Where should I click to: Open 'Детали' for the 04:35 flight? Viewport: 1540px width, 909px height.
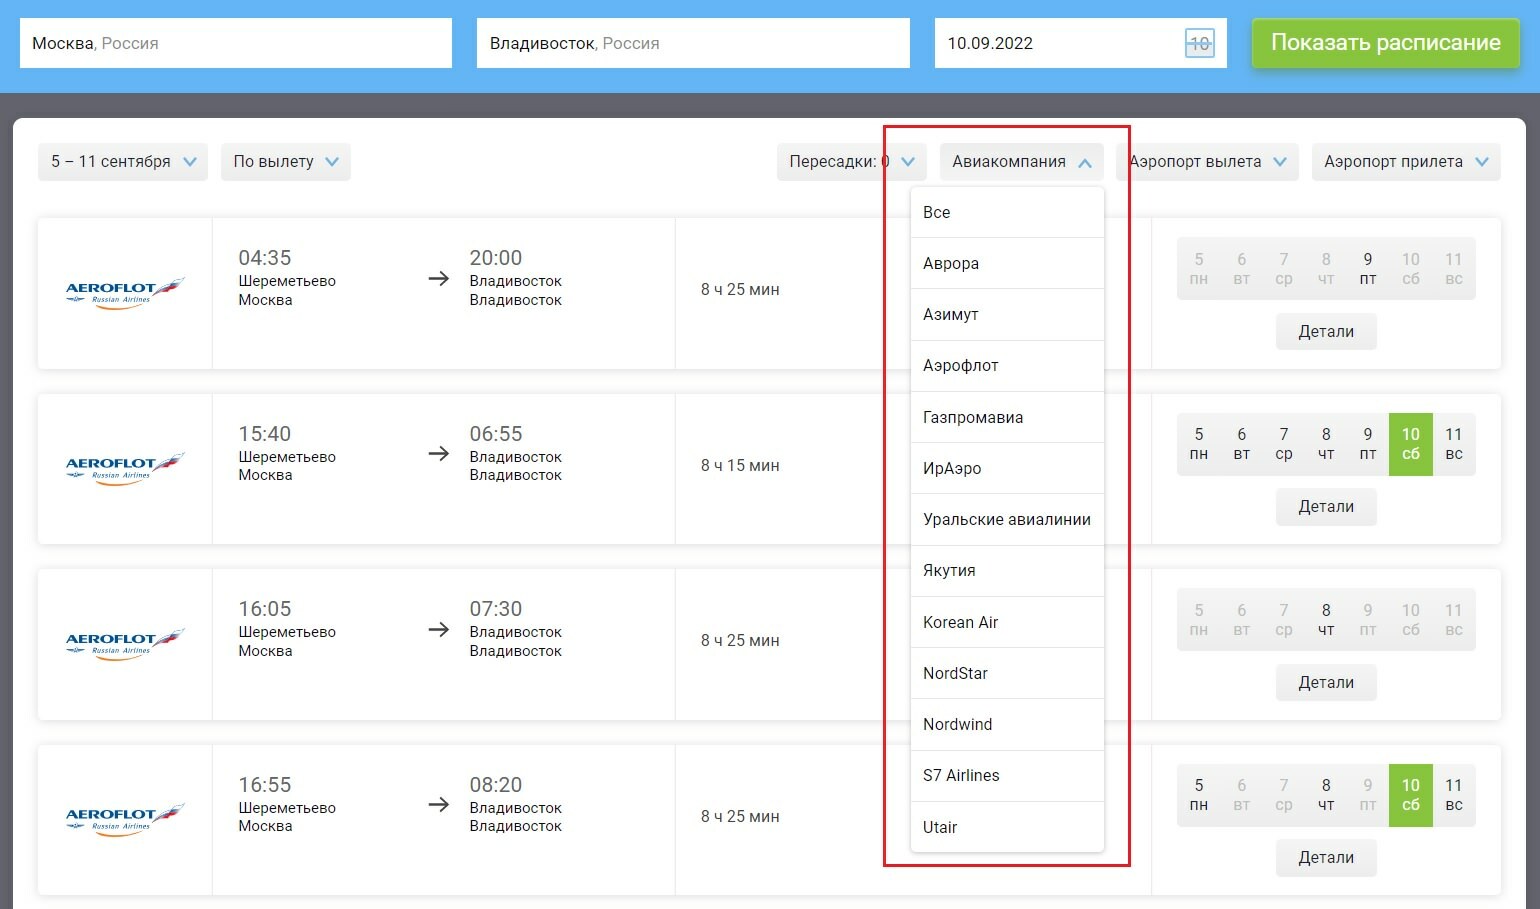coord(1326,331)
